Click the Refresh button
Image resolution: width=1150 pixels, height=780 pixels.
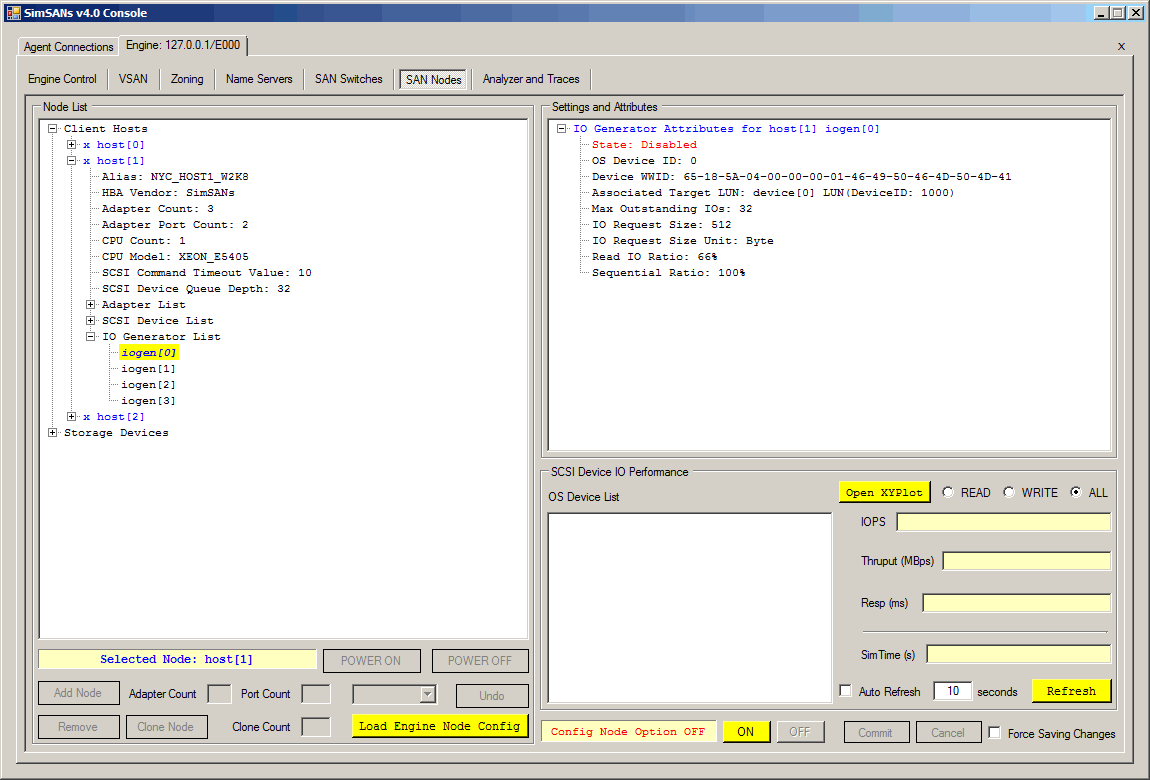[1071, 691]
